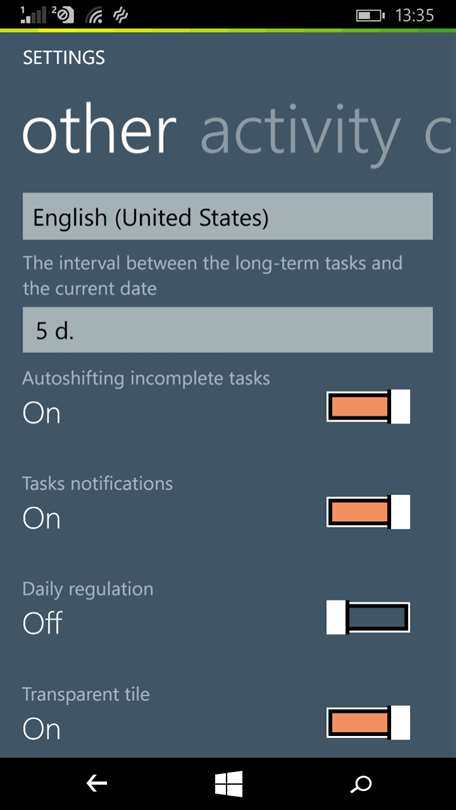The image size is (456, 810).
Task: Tap the battery indicator in status bar
Action: coord(370,15)
